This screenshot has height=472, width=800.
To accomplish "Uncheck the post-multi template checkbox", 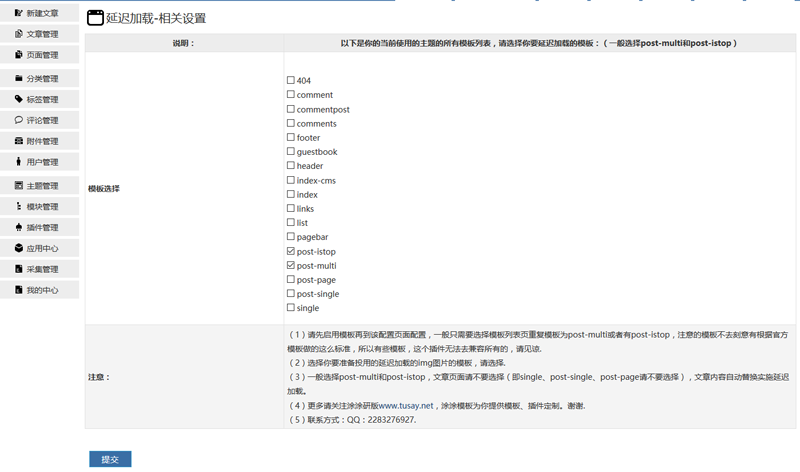I will tap(291, 265).
